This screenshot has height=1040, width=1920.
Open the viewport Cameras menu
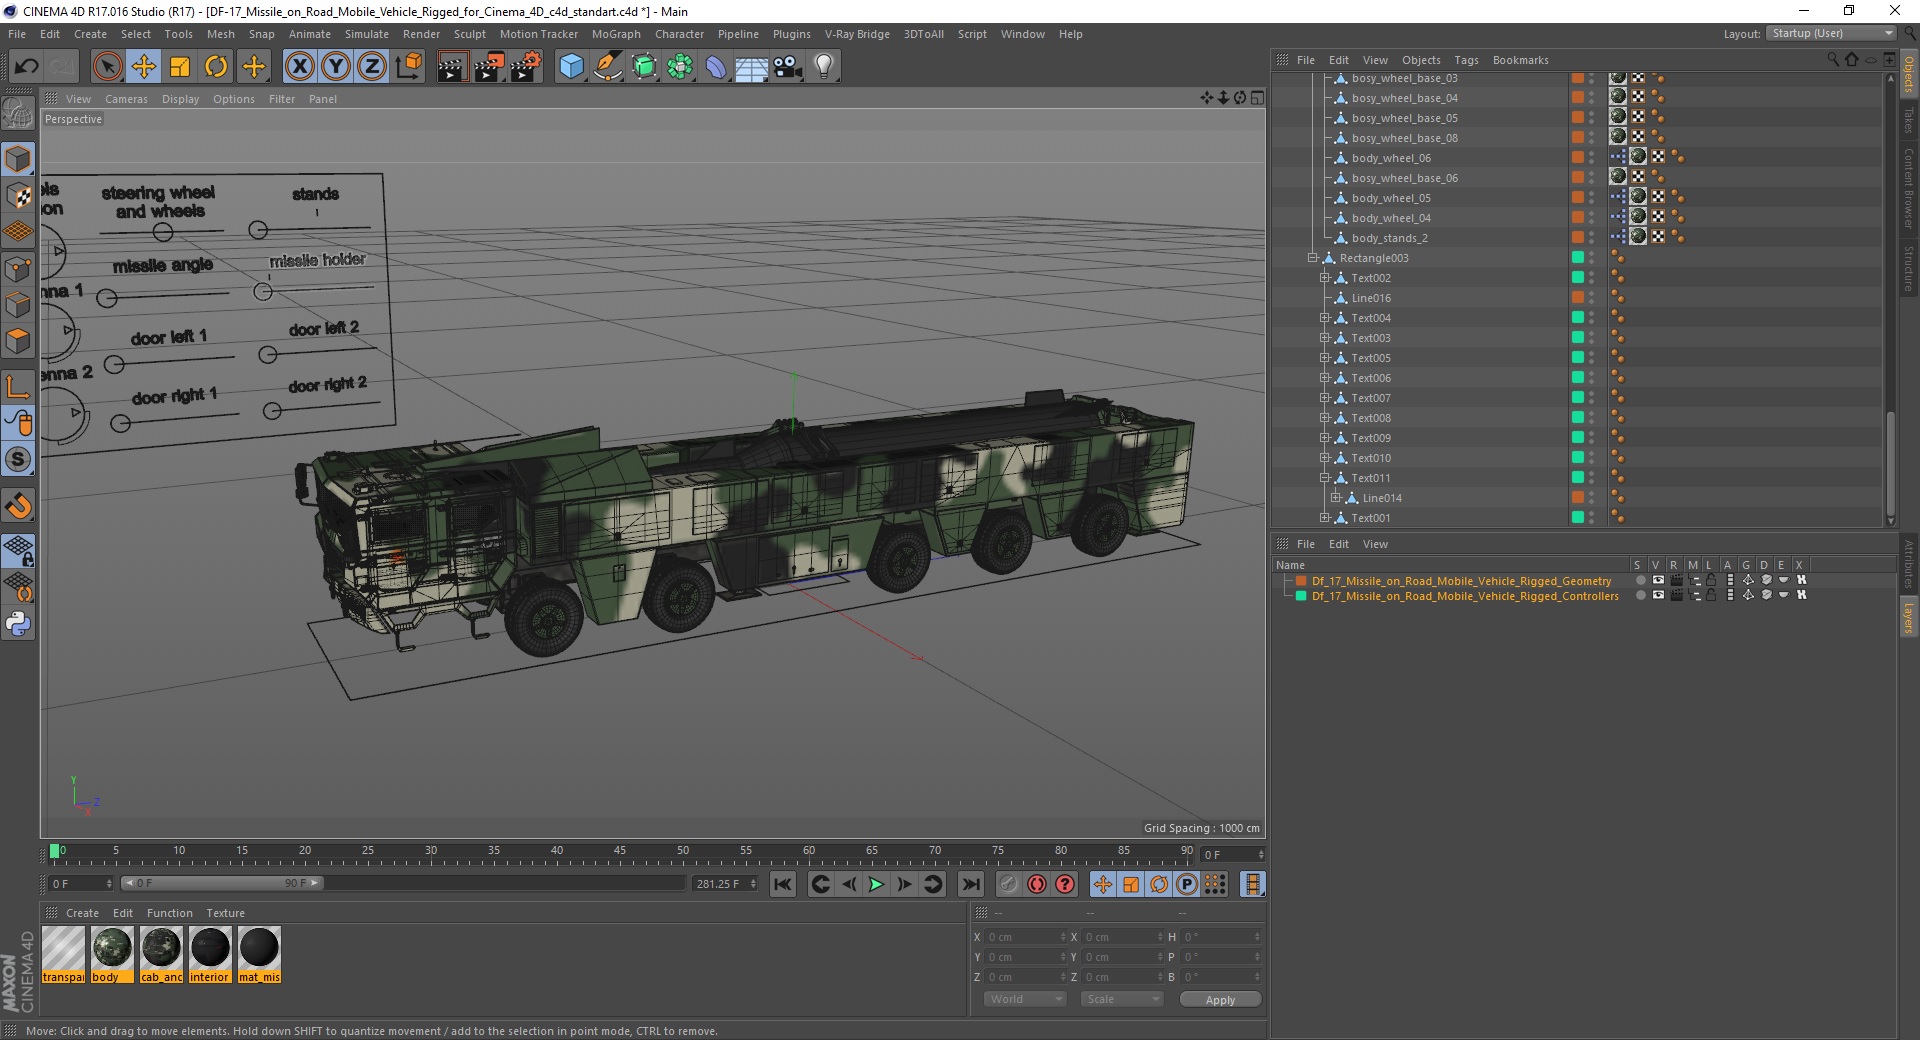point(126,99)
